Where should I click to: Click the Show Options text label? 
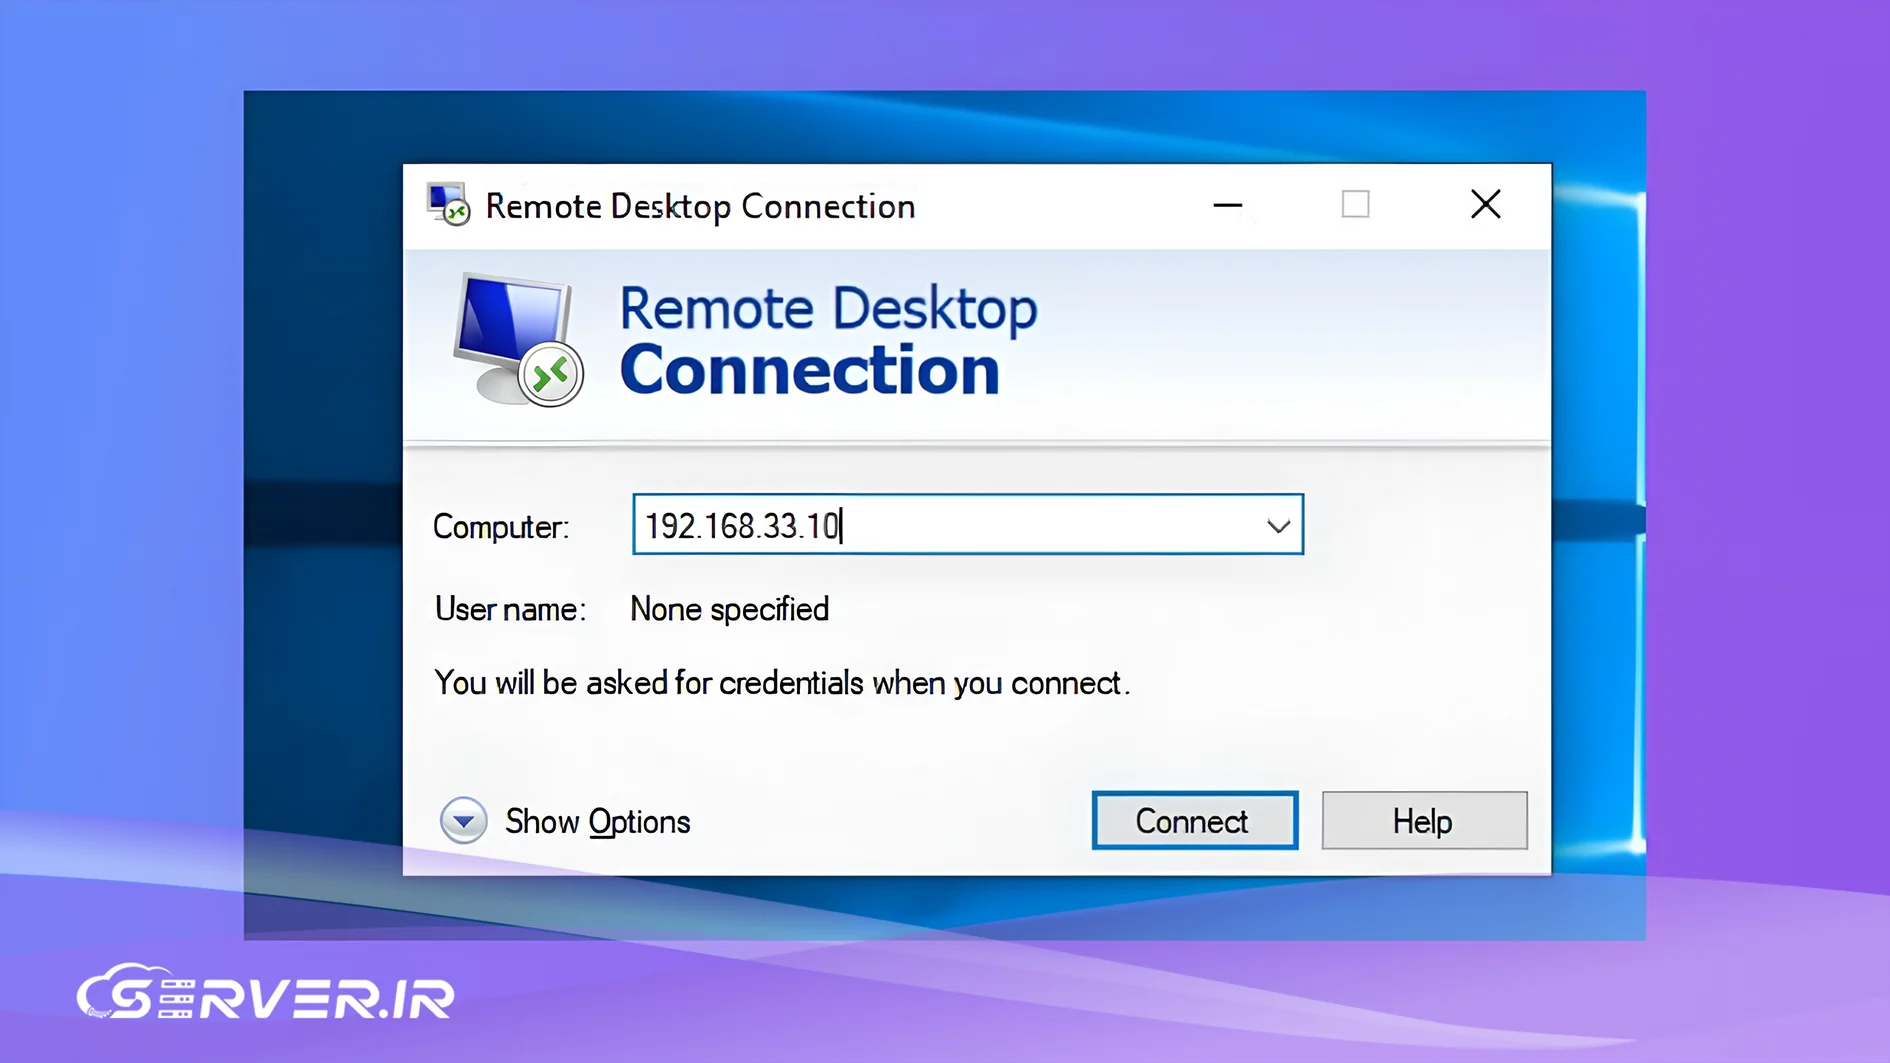pyautogui.click(x=597, y=821)
